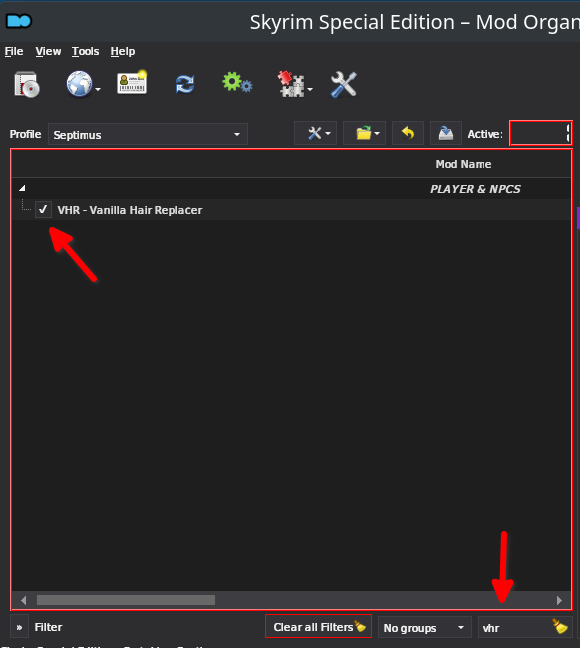The width and height of the screenshot is (580, 648).
Task: Open Executables green gears icon
Action: click(237, 83)
